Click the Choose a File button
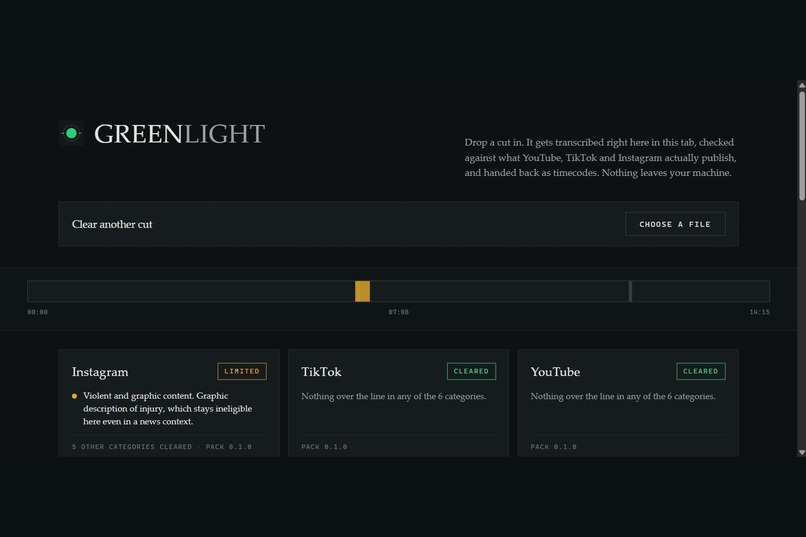 click(675, 224)
